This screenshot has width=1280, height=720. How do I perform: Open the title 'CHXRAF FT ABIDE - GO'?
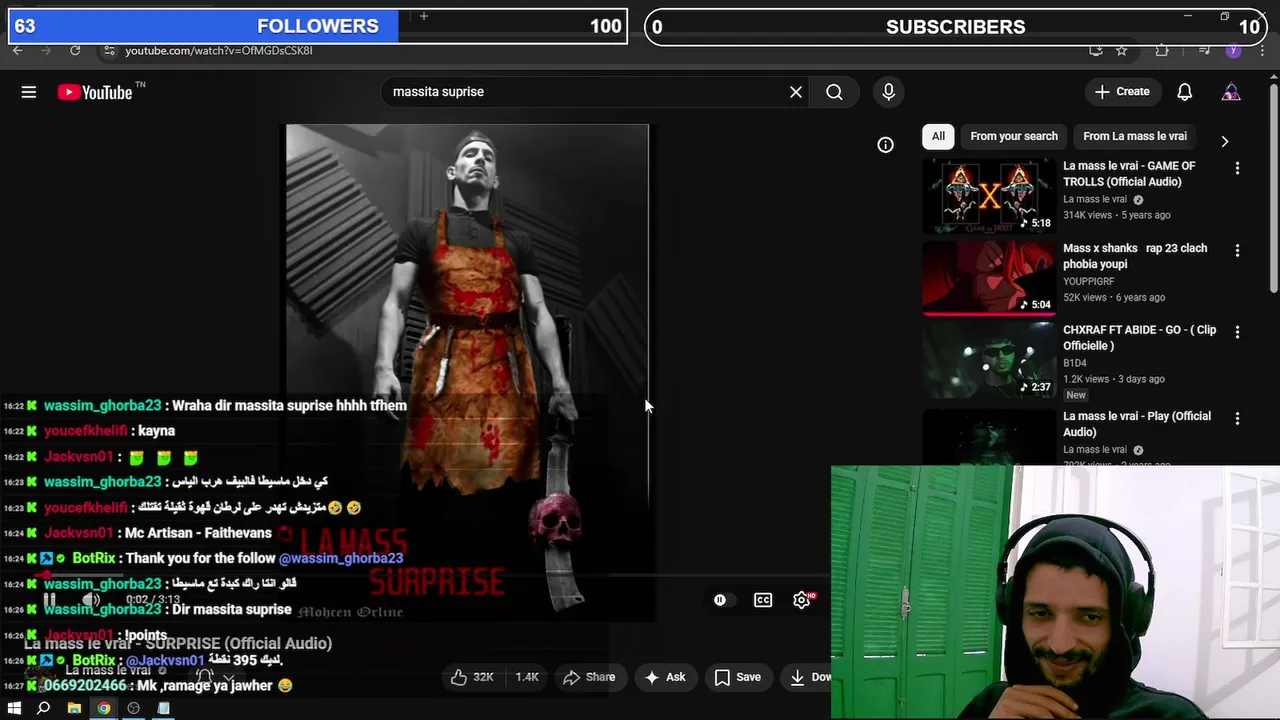(x=1139, y=338)
